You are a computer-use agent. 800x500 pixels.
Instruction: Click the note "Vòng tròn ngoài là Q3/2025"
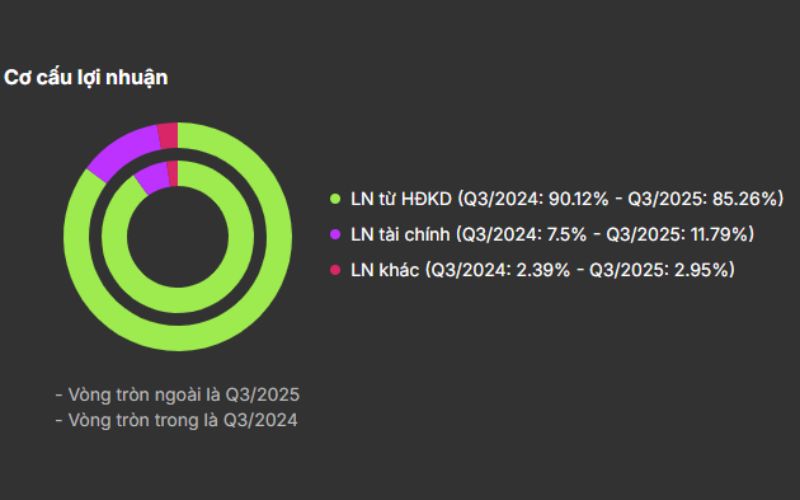click(178, 393)
